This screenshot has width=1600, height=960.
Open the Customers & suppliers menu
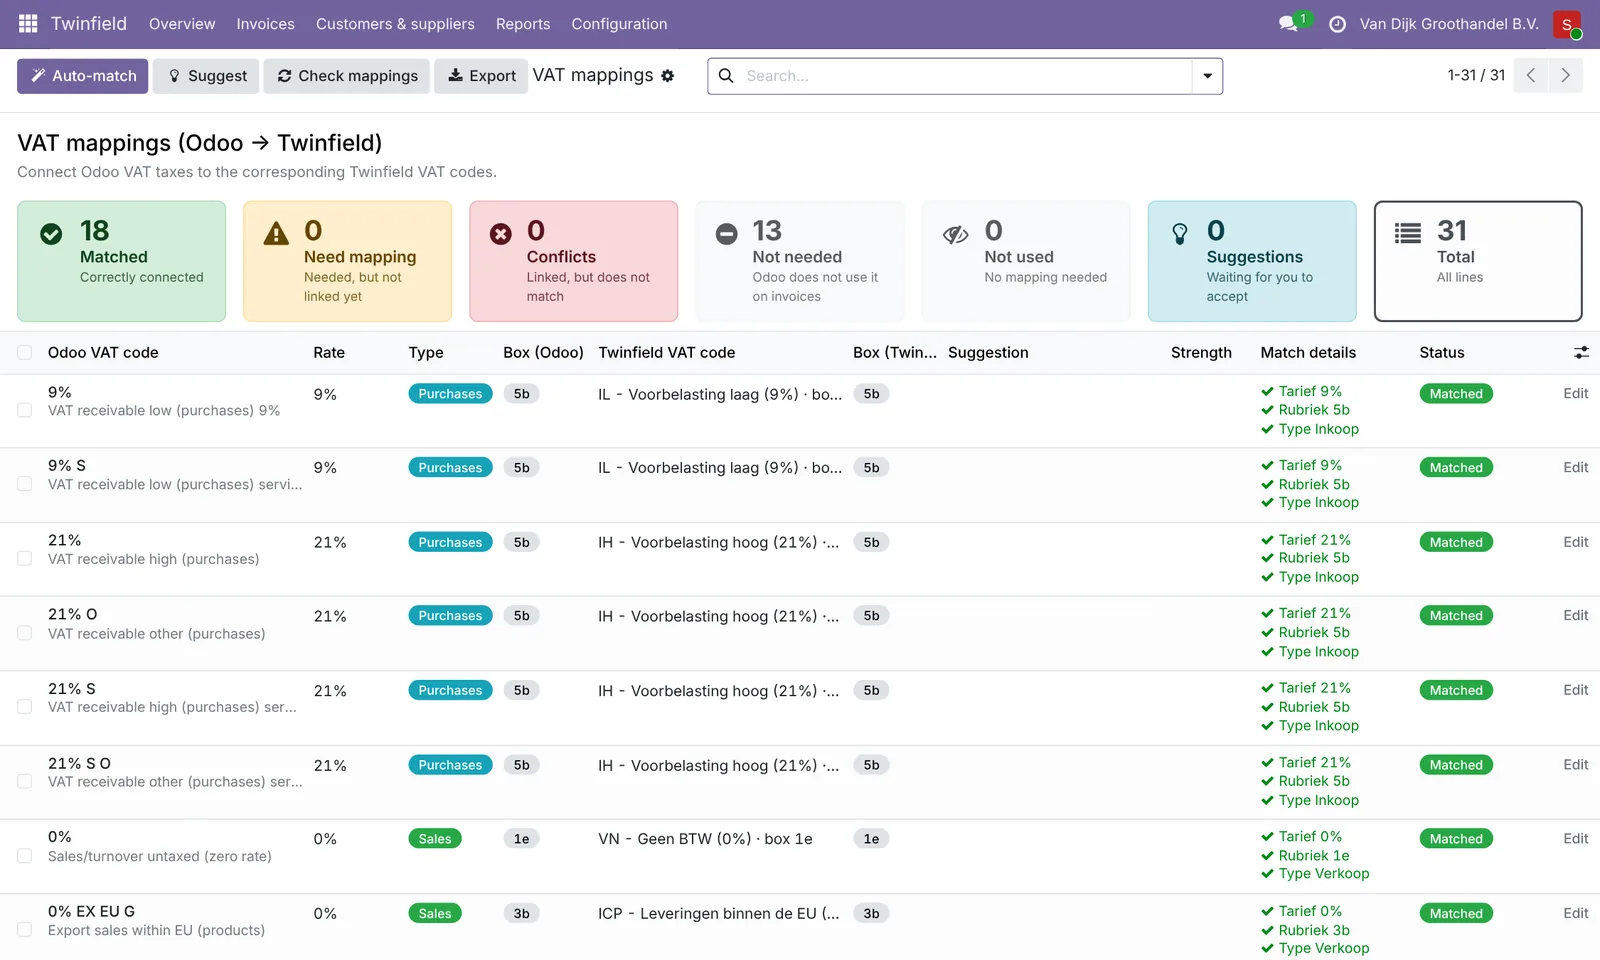395,24
